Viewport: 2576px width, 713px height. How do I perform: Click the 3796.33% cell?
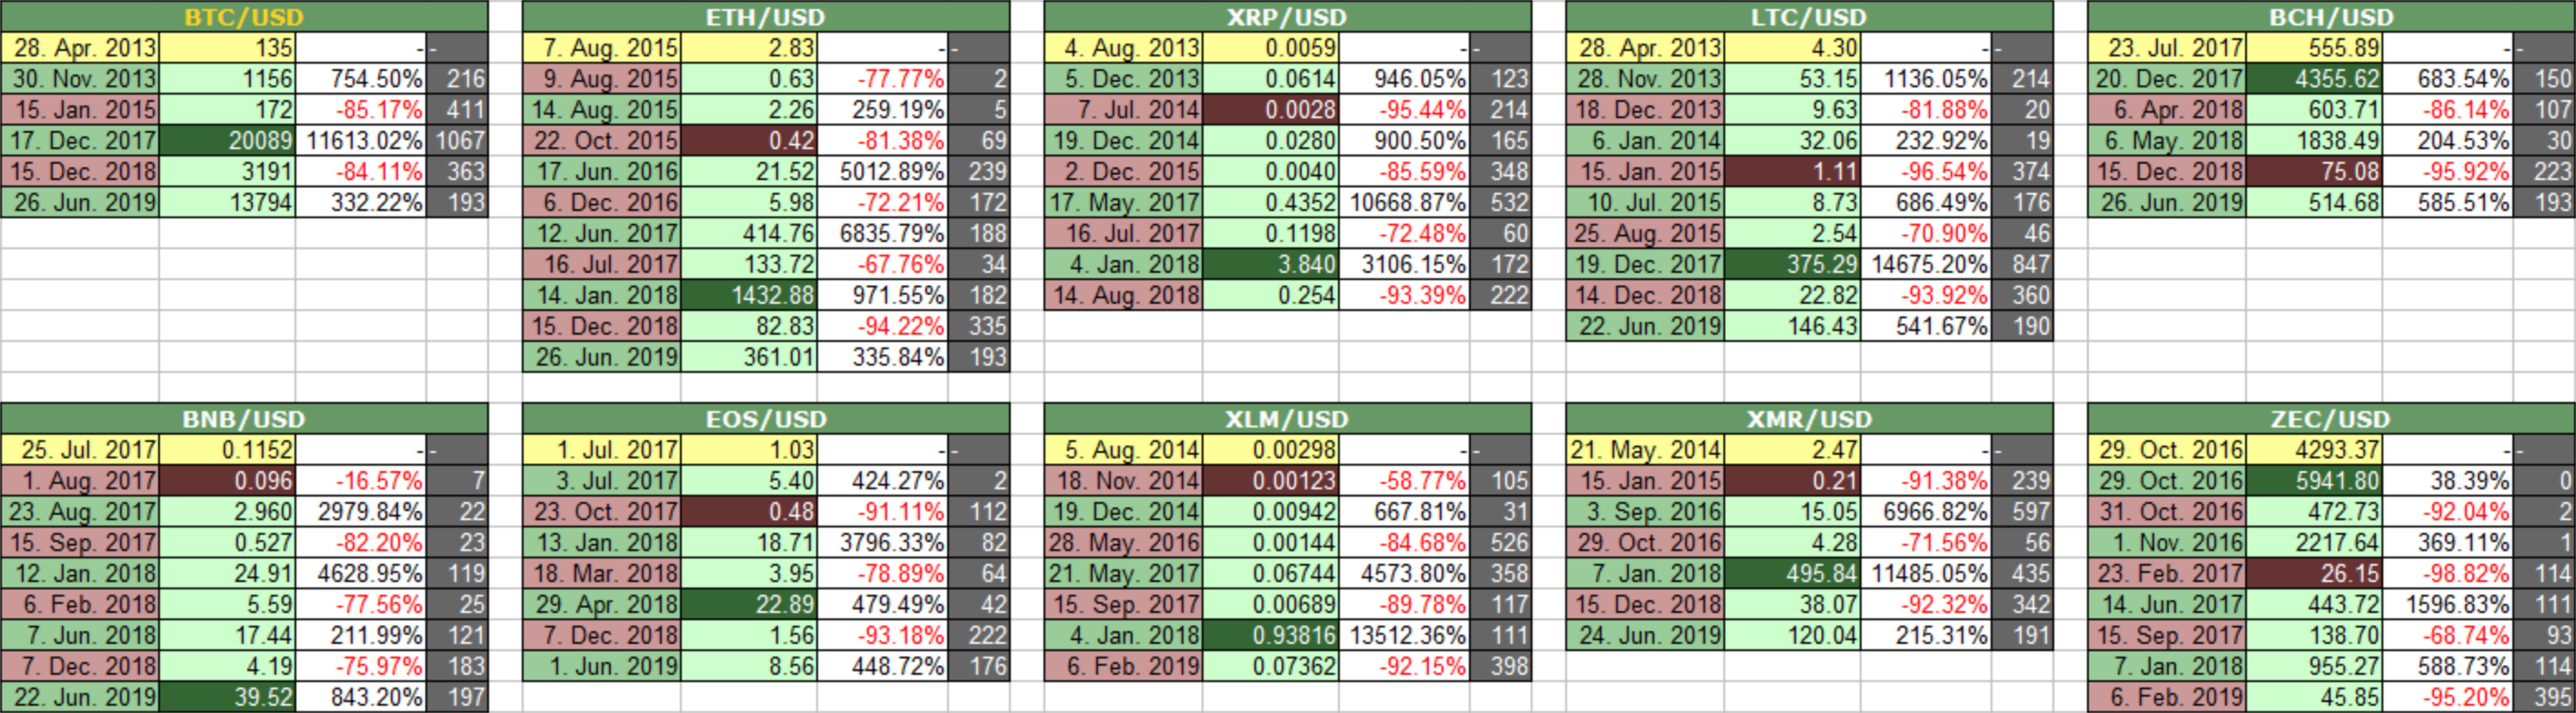point(883,543)
